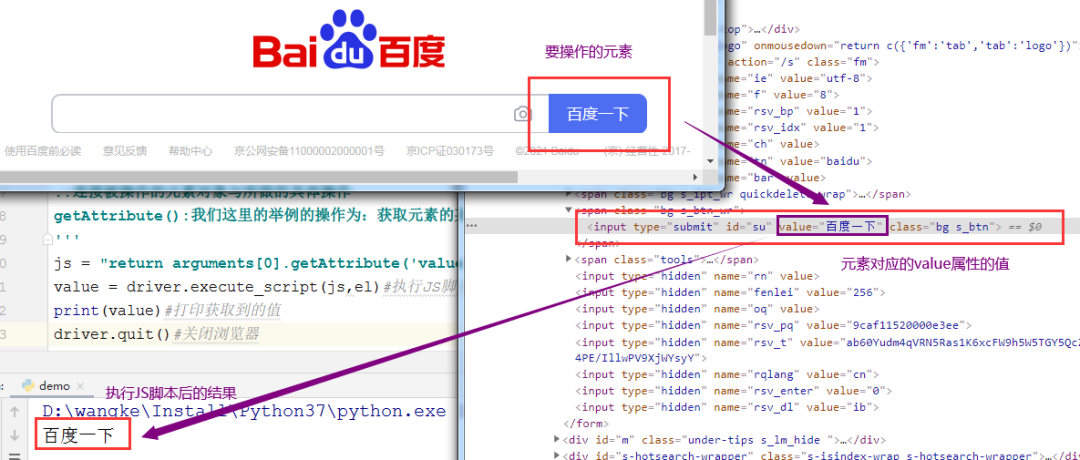The height and width of the screenshot is (460, 1080).
Task: Open the 帮助中心 link
Action: (190, 151)
